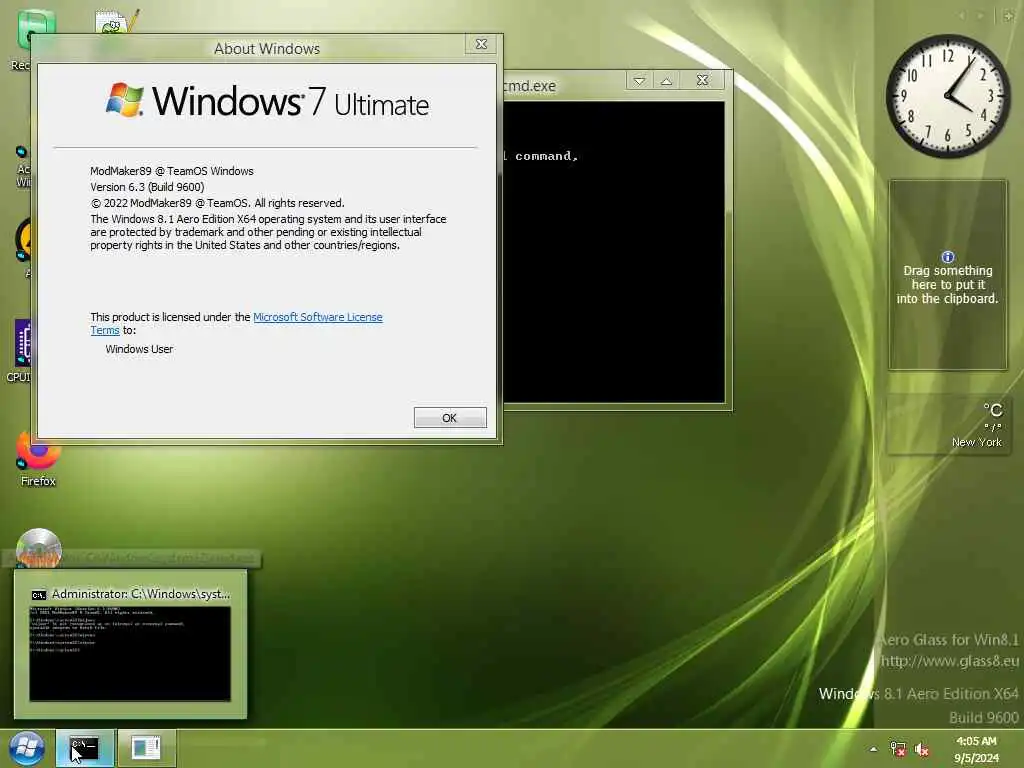Click the sidebar previous gadgets arrow
The height and width of the screenshot is (768, 1024).
tap(962, 16)
